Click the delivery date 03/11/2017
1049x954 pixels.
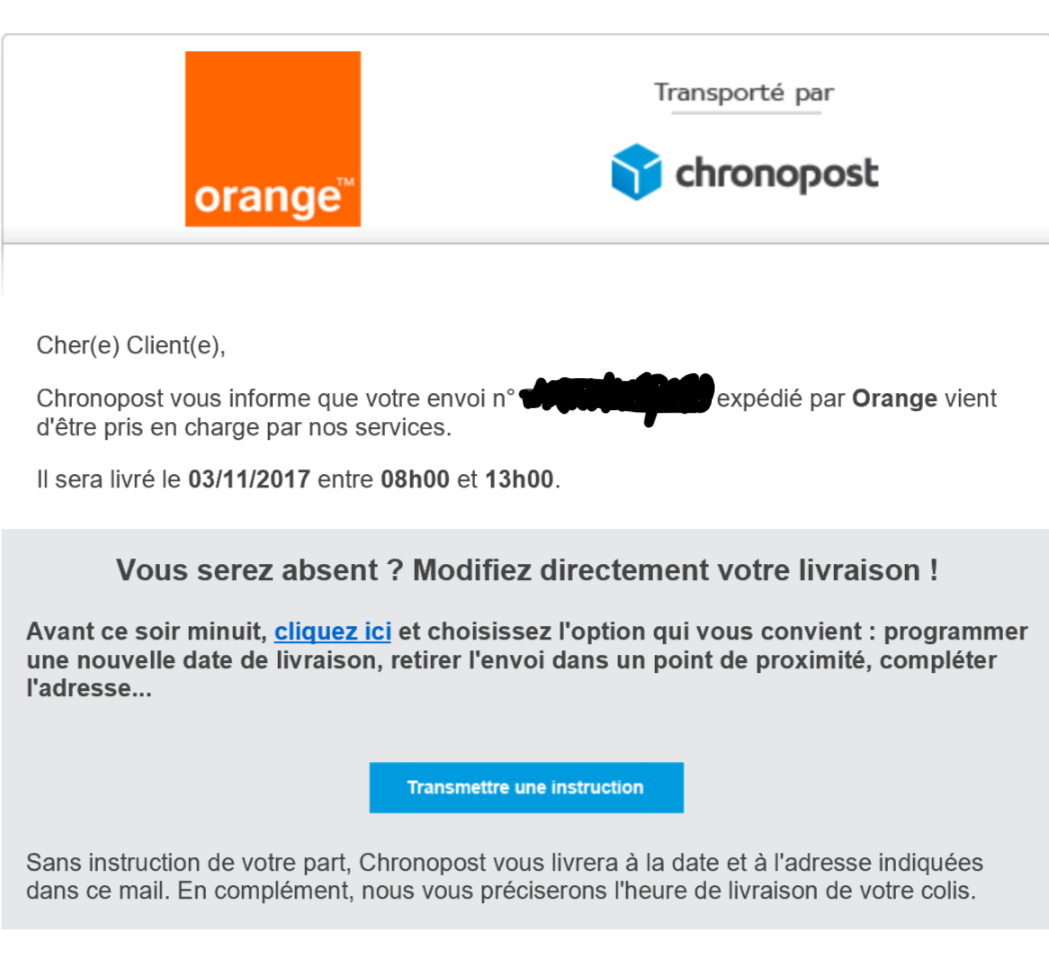pos(249,479)
